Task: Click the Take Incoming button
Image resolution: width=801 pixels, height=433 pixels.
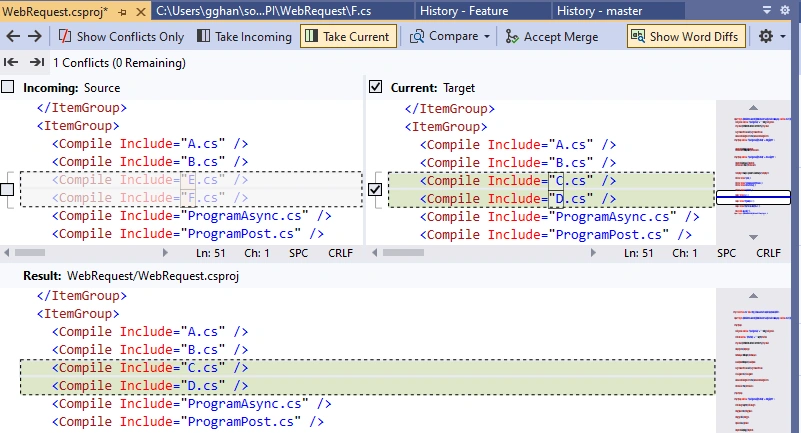Action: pyautogui.click(x=244, y=36)
